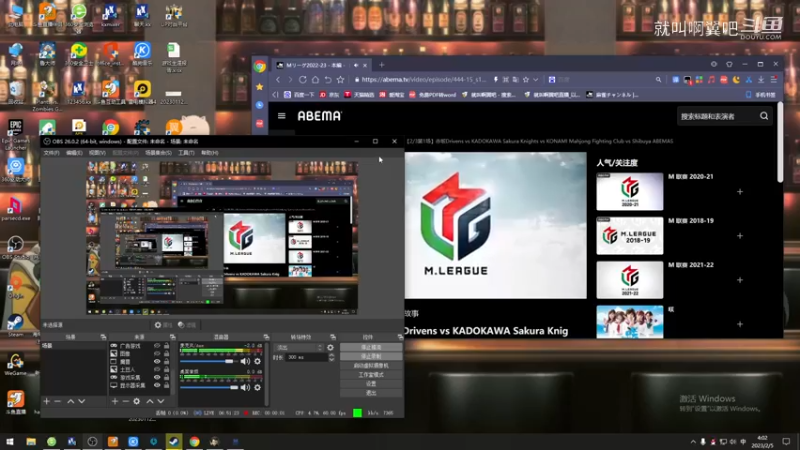800x450 pixels.
Task: Click the ABEMA page vertical scrollbar
Action: coord(780,142)
